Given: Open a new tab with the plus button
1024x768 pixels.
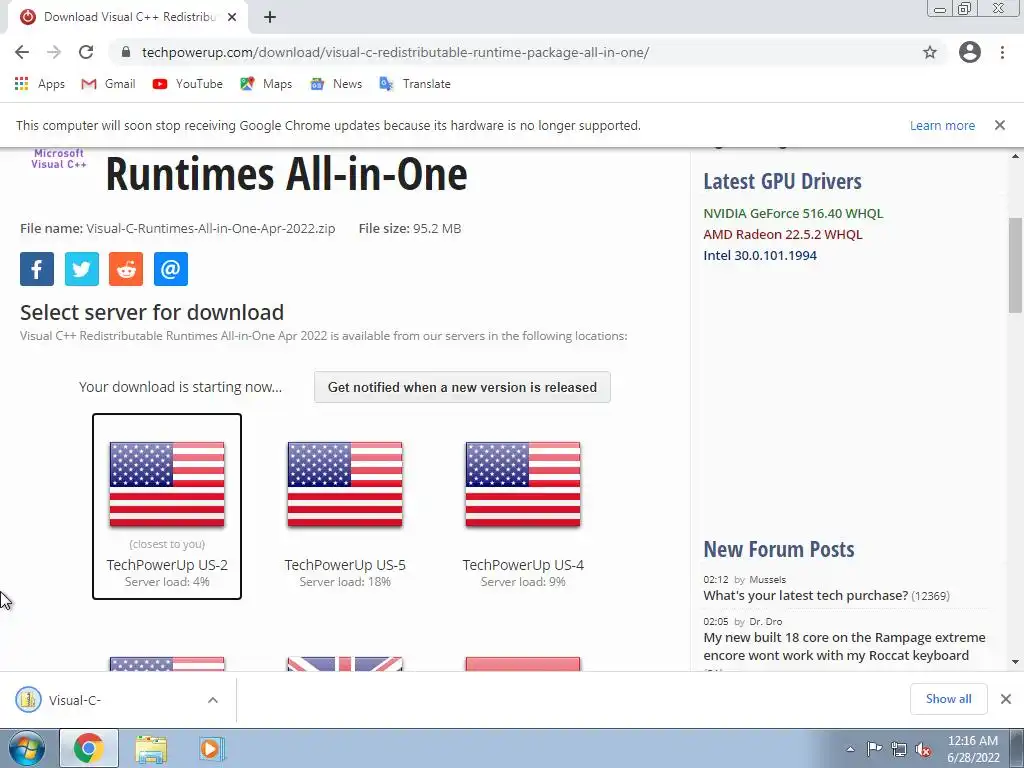Looking at the screenshot, I should pos(270,17).
